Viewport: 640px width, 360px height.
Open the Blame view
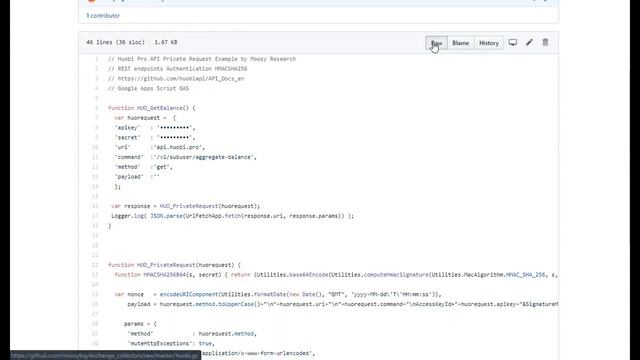tap(460, 43)
